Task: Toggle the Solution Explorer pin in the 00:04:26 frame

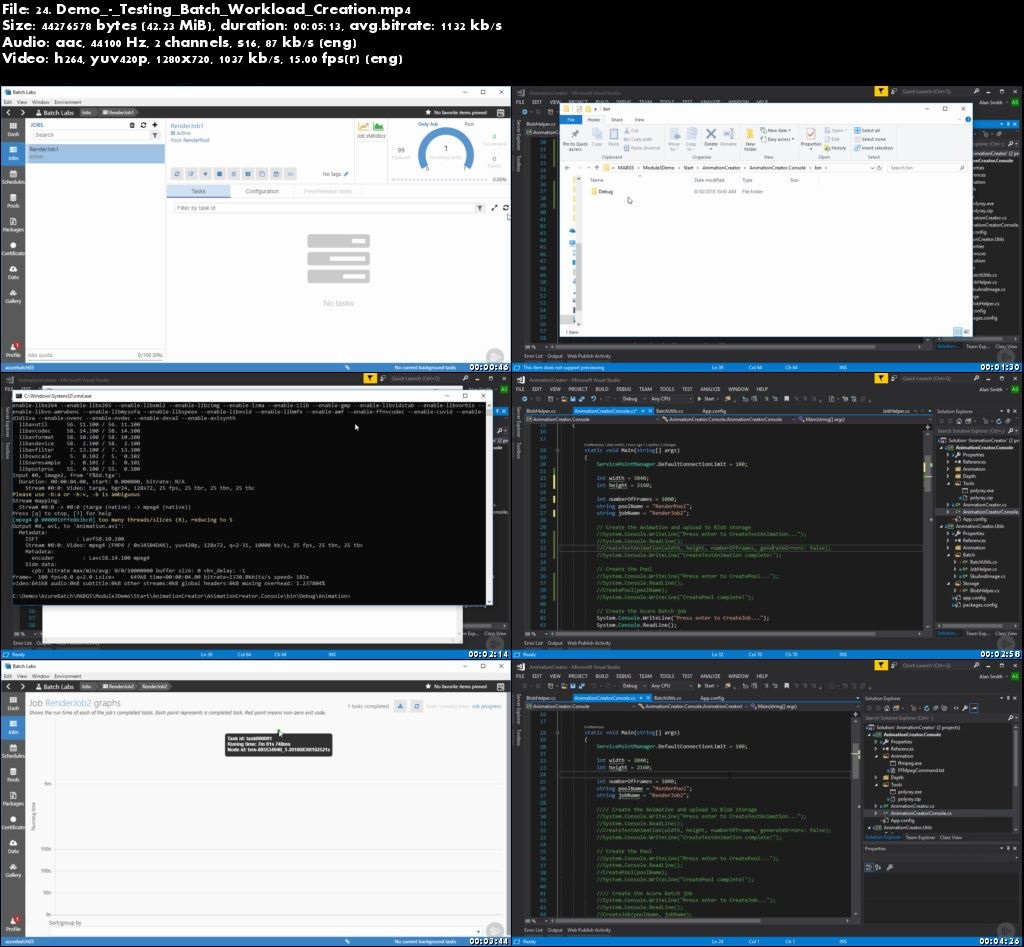Action: coord(1008,698)
